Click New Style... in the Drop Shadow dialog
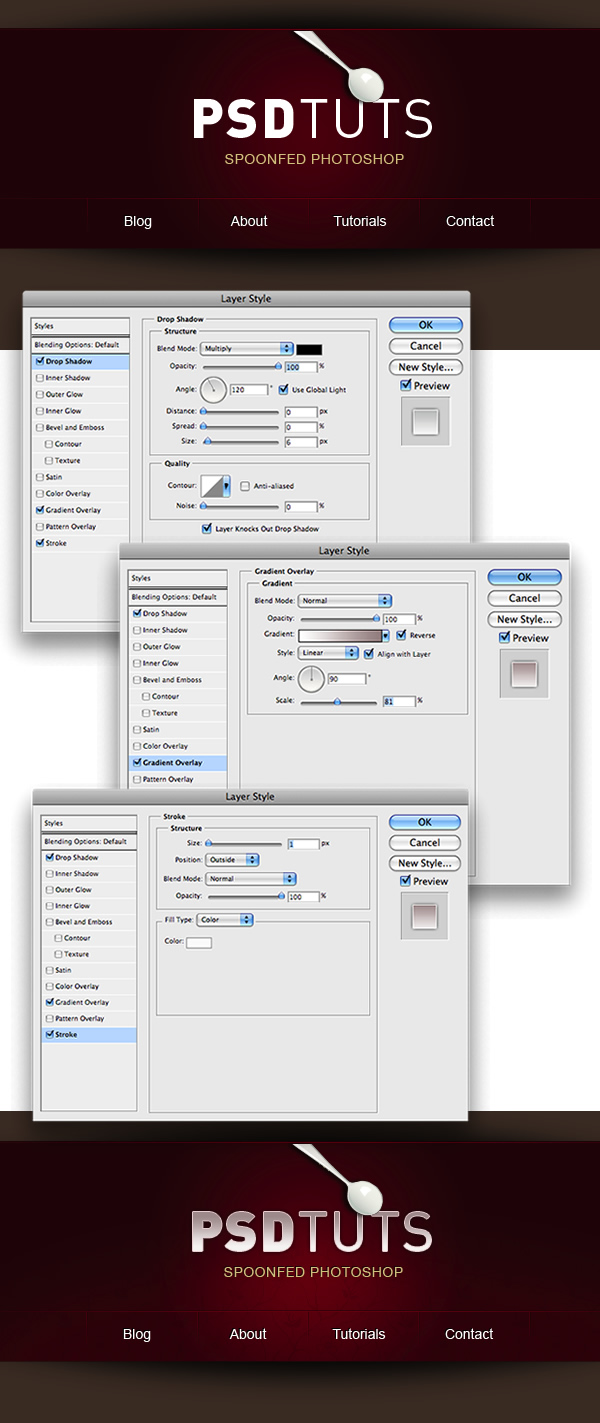The image size is (600, 1423). click(425, 367)
